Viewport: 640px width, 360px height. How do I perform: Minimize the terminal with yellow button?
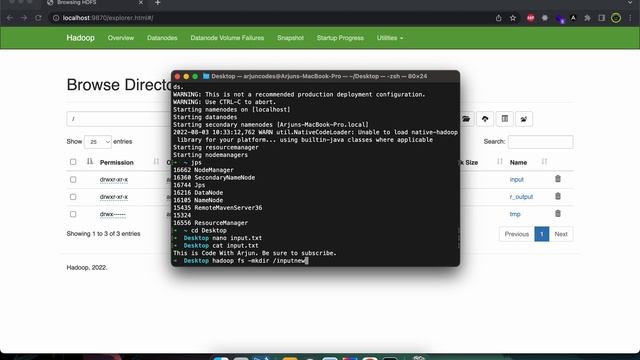pyautogui.click(x=186, y=76)
